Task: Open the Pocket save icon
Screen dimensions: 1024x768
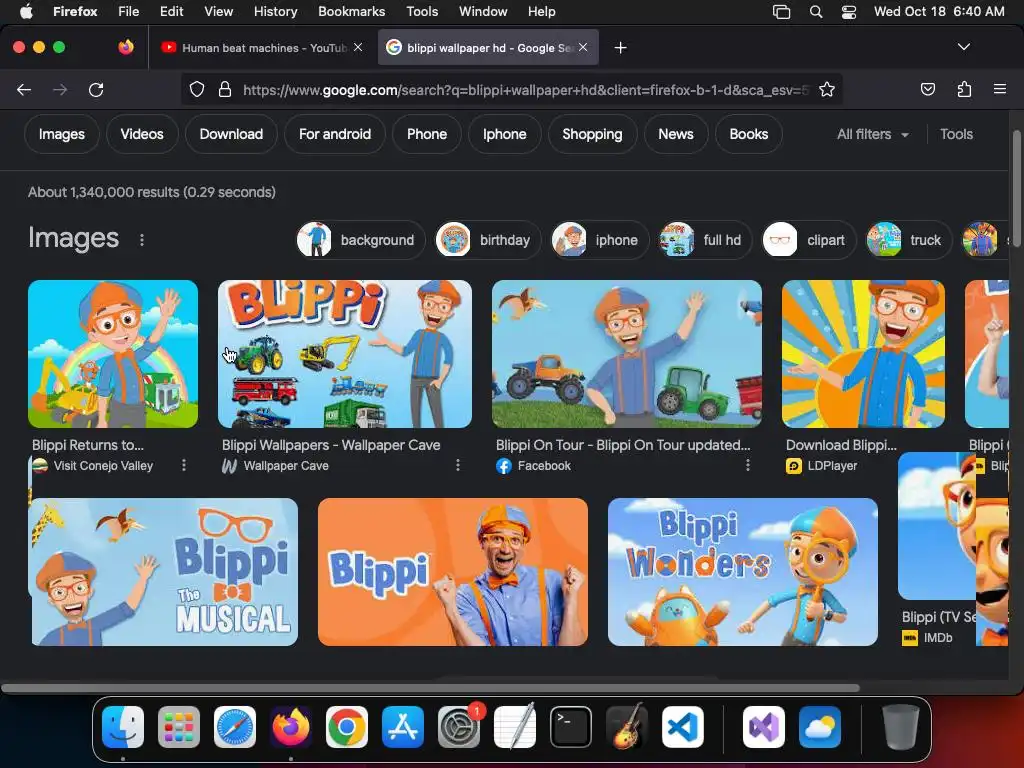Action: (x=927, y=89)
